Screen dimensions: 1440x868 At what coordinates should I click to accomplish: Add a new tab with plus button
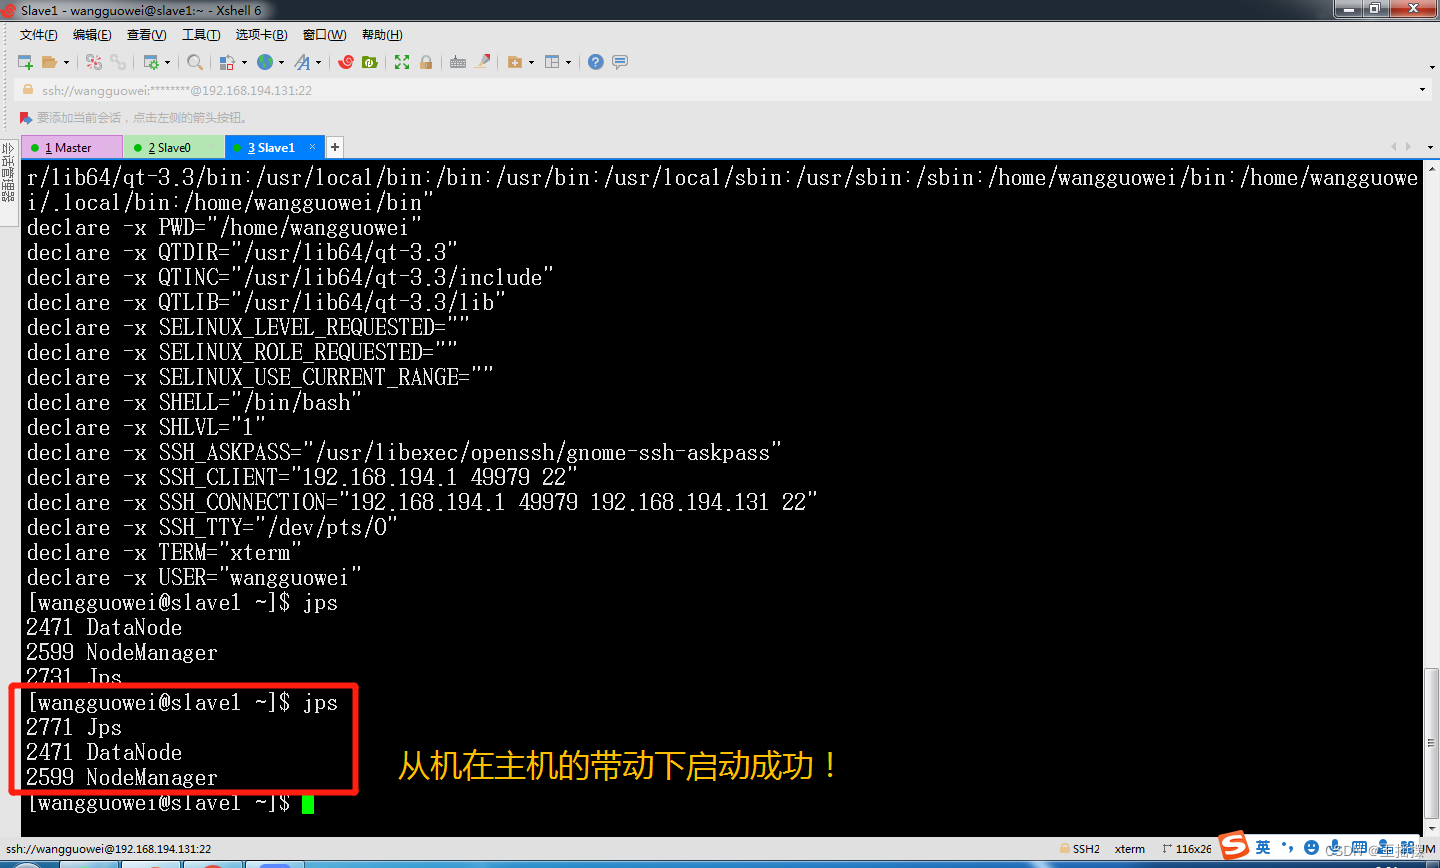tap(335, 147)
